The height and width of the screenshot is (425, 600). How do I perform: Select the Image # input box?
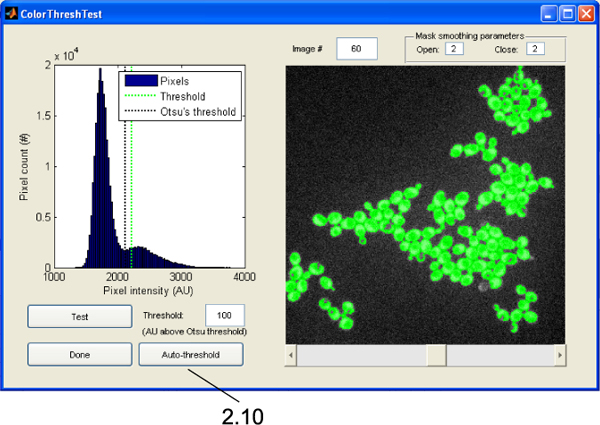click(356, 48)
